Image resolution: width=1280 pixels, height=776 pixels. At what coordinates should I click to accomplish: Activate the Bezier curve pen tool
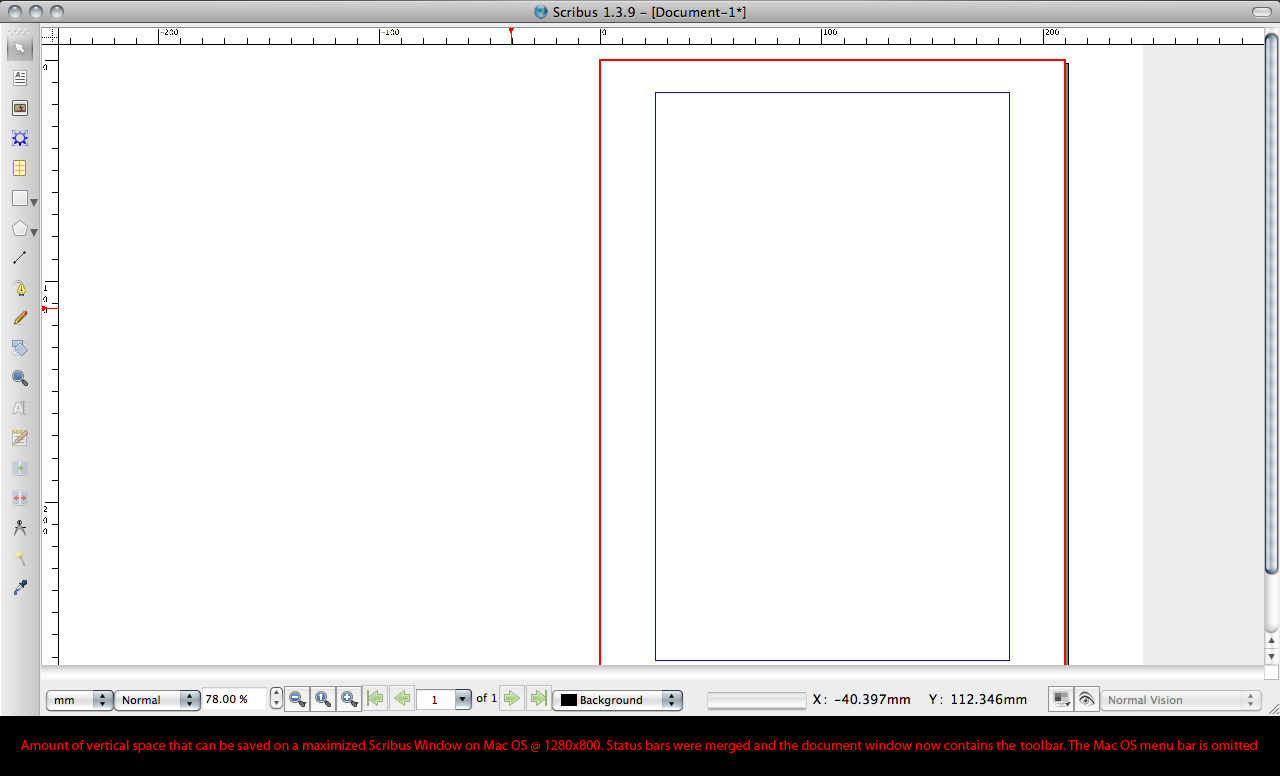click(20, 288)
